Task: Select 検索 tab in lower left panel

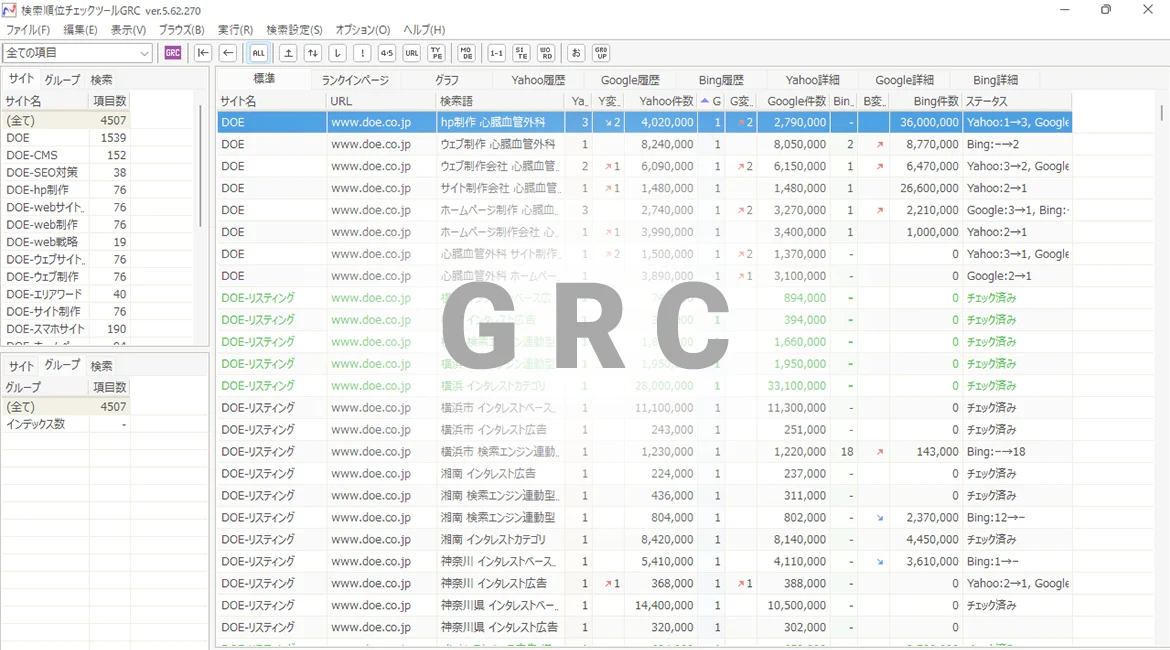Action: pyautogui.click(x=101, y=366)
